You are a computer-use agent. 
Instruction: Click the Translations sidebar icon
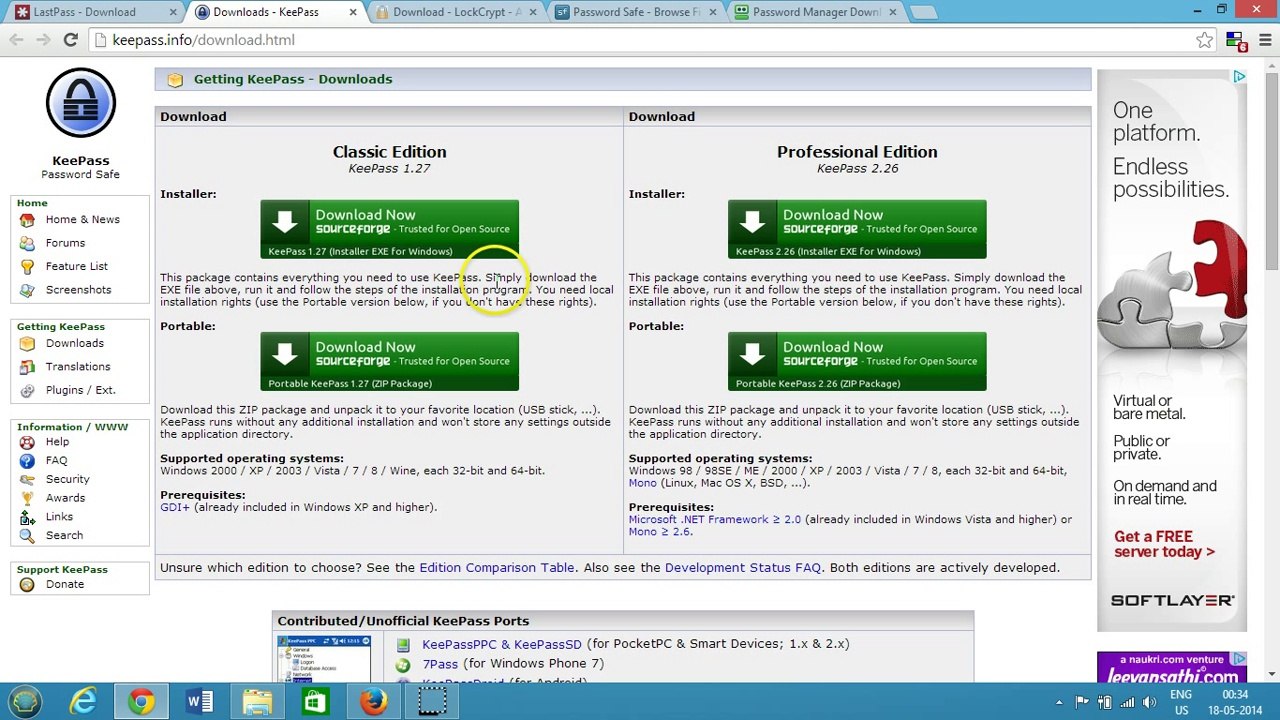point(27,367)
